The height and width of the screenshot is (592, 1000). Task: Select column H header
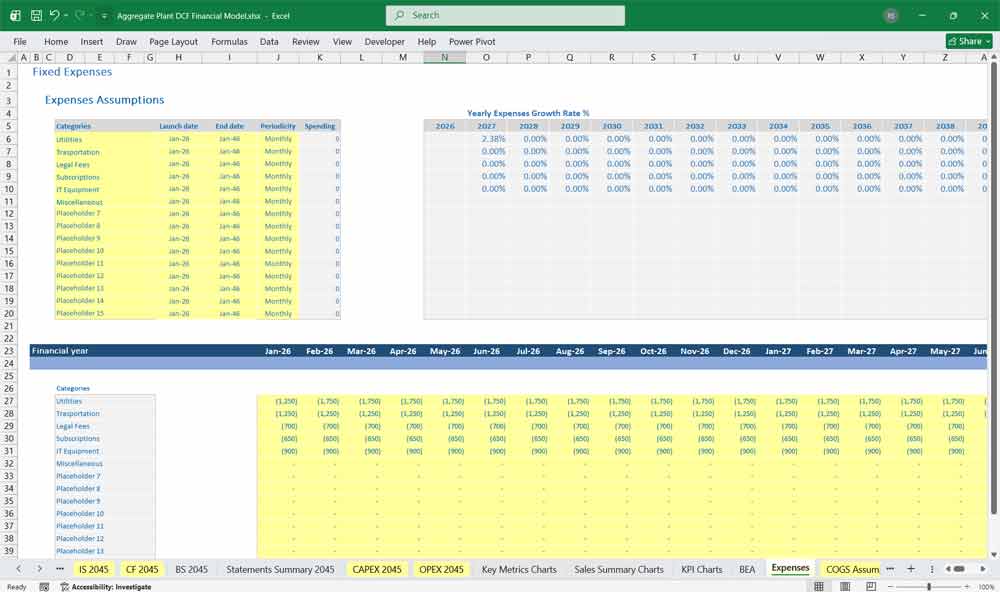point(179,57)
